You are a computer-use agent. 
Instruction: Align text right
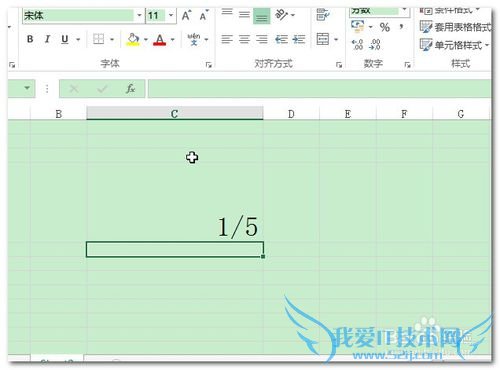tap(262, 39)
